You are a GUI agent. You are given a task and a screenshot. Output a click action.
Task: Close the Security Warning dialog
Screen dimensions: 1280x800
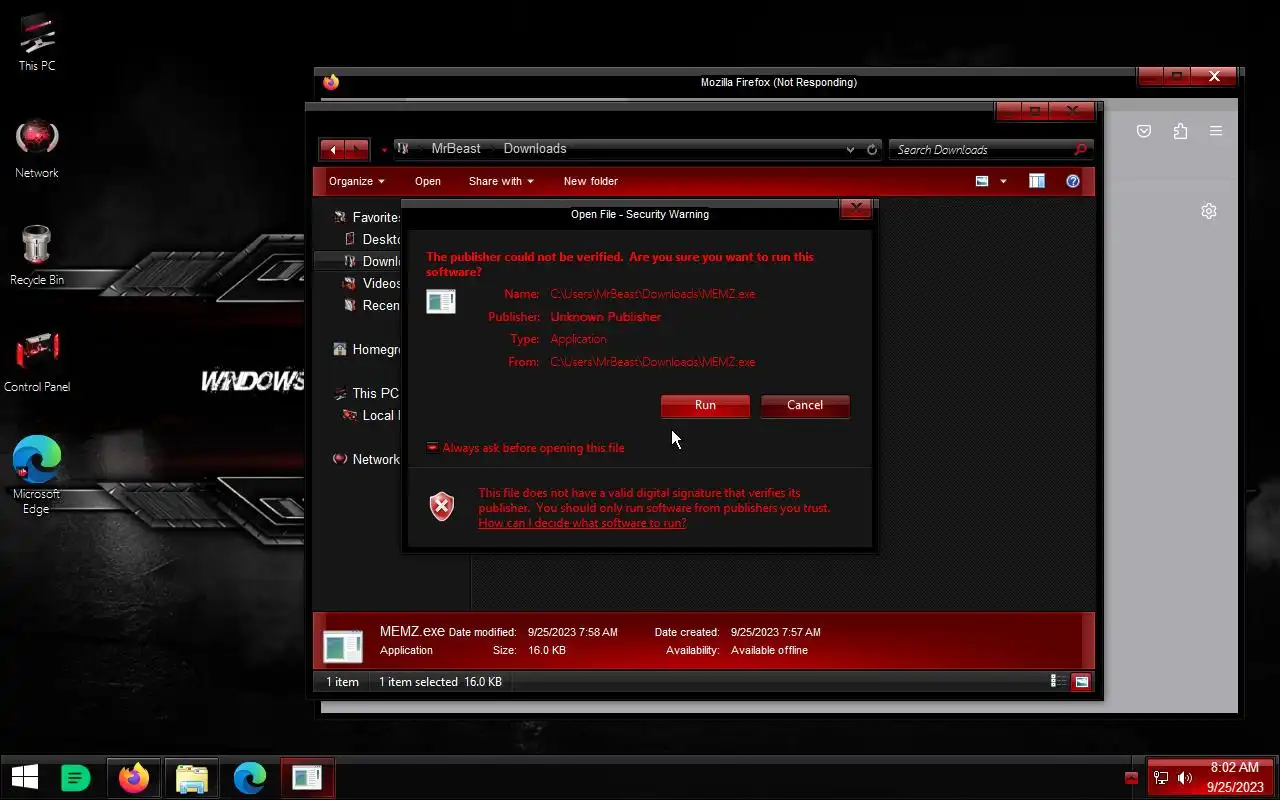coord(855,208)
